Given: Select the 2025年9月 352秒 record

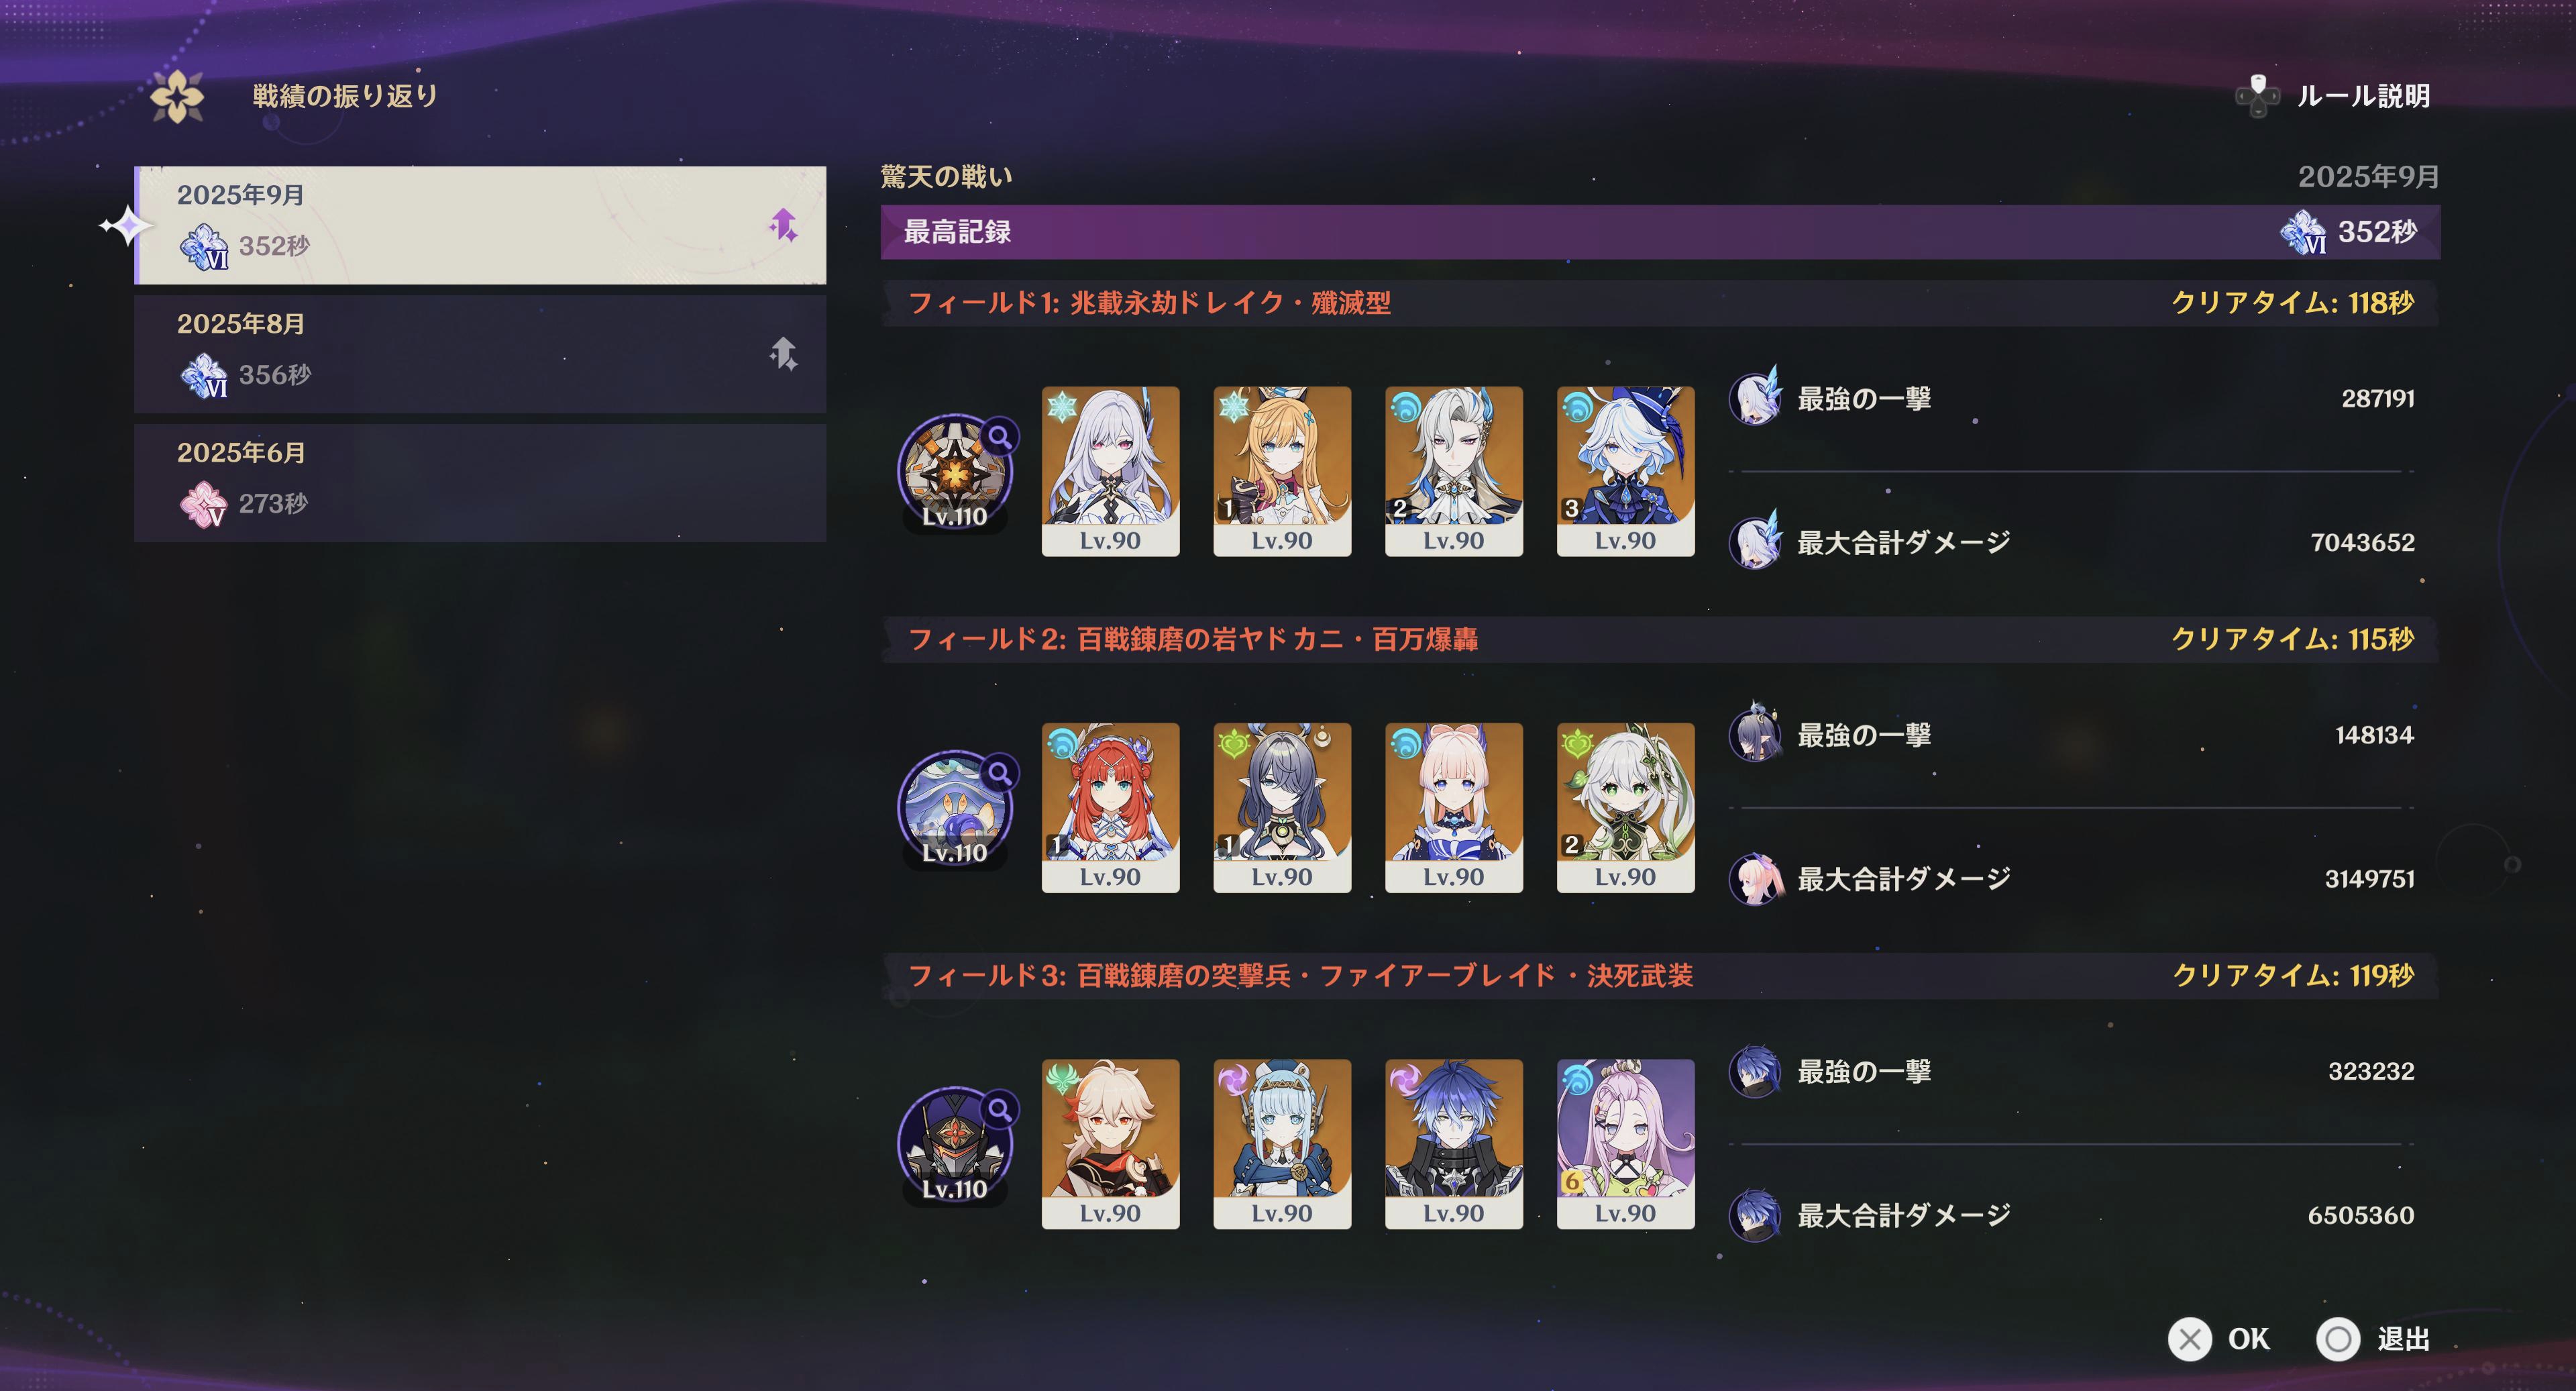Looking at the screenshot, I should [x=480, y=225].
